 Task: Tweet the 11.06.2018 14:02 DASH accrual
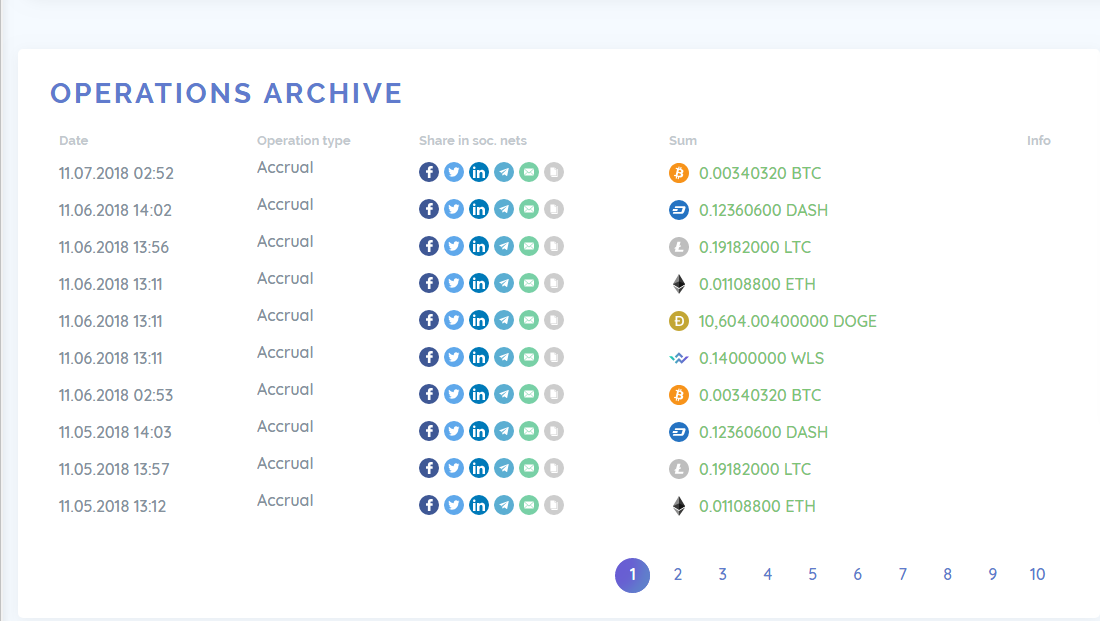click(454, 209)
